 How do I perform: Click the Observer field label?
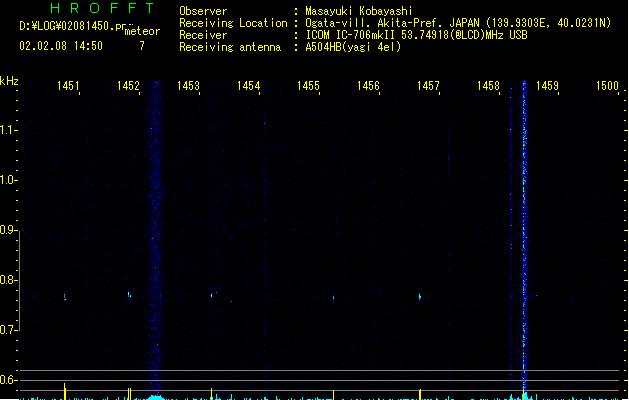point(203,11)
